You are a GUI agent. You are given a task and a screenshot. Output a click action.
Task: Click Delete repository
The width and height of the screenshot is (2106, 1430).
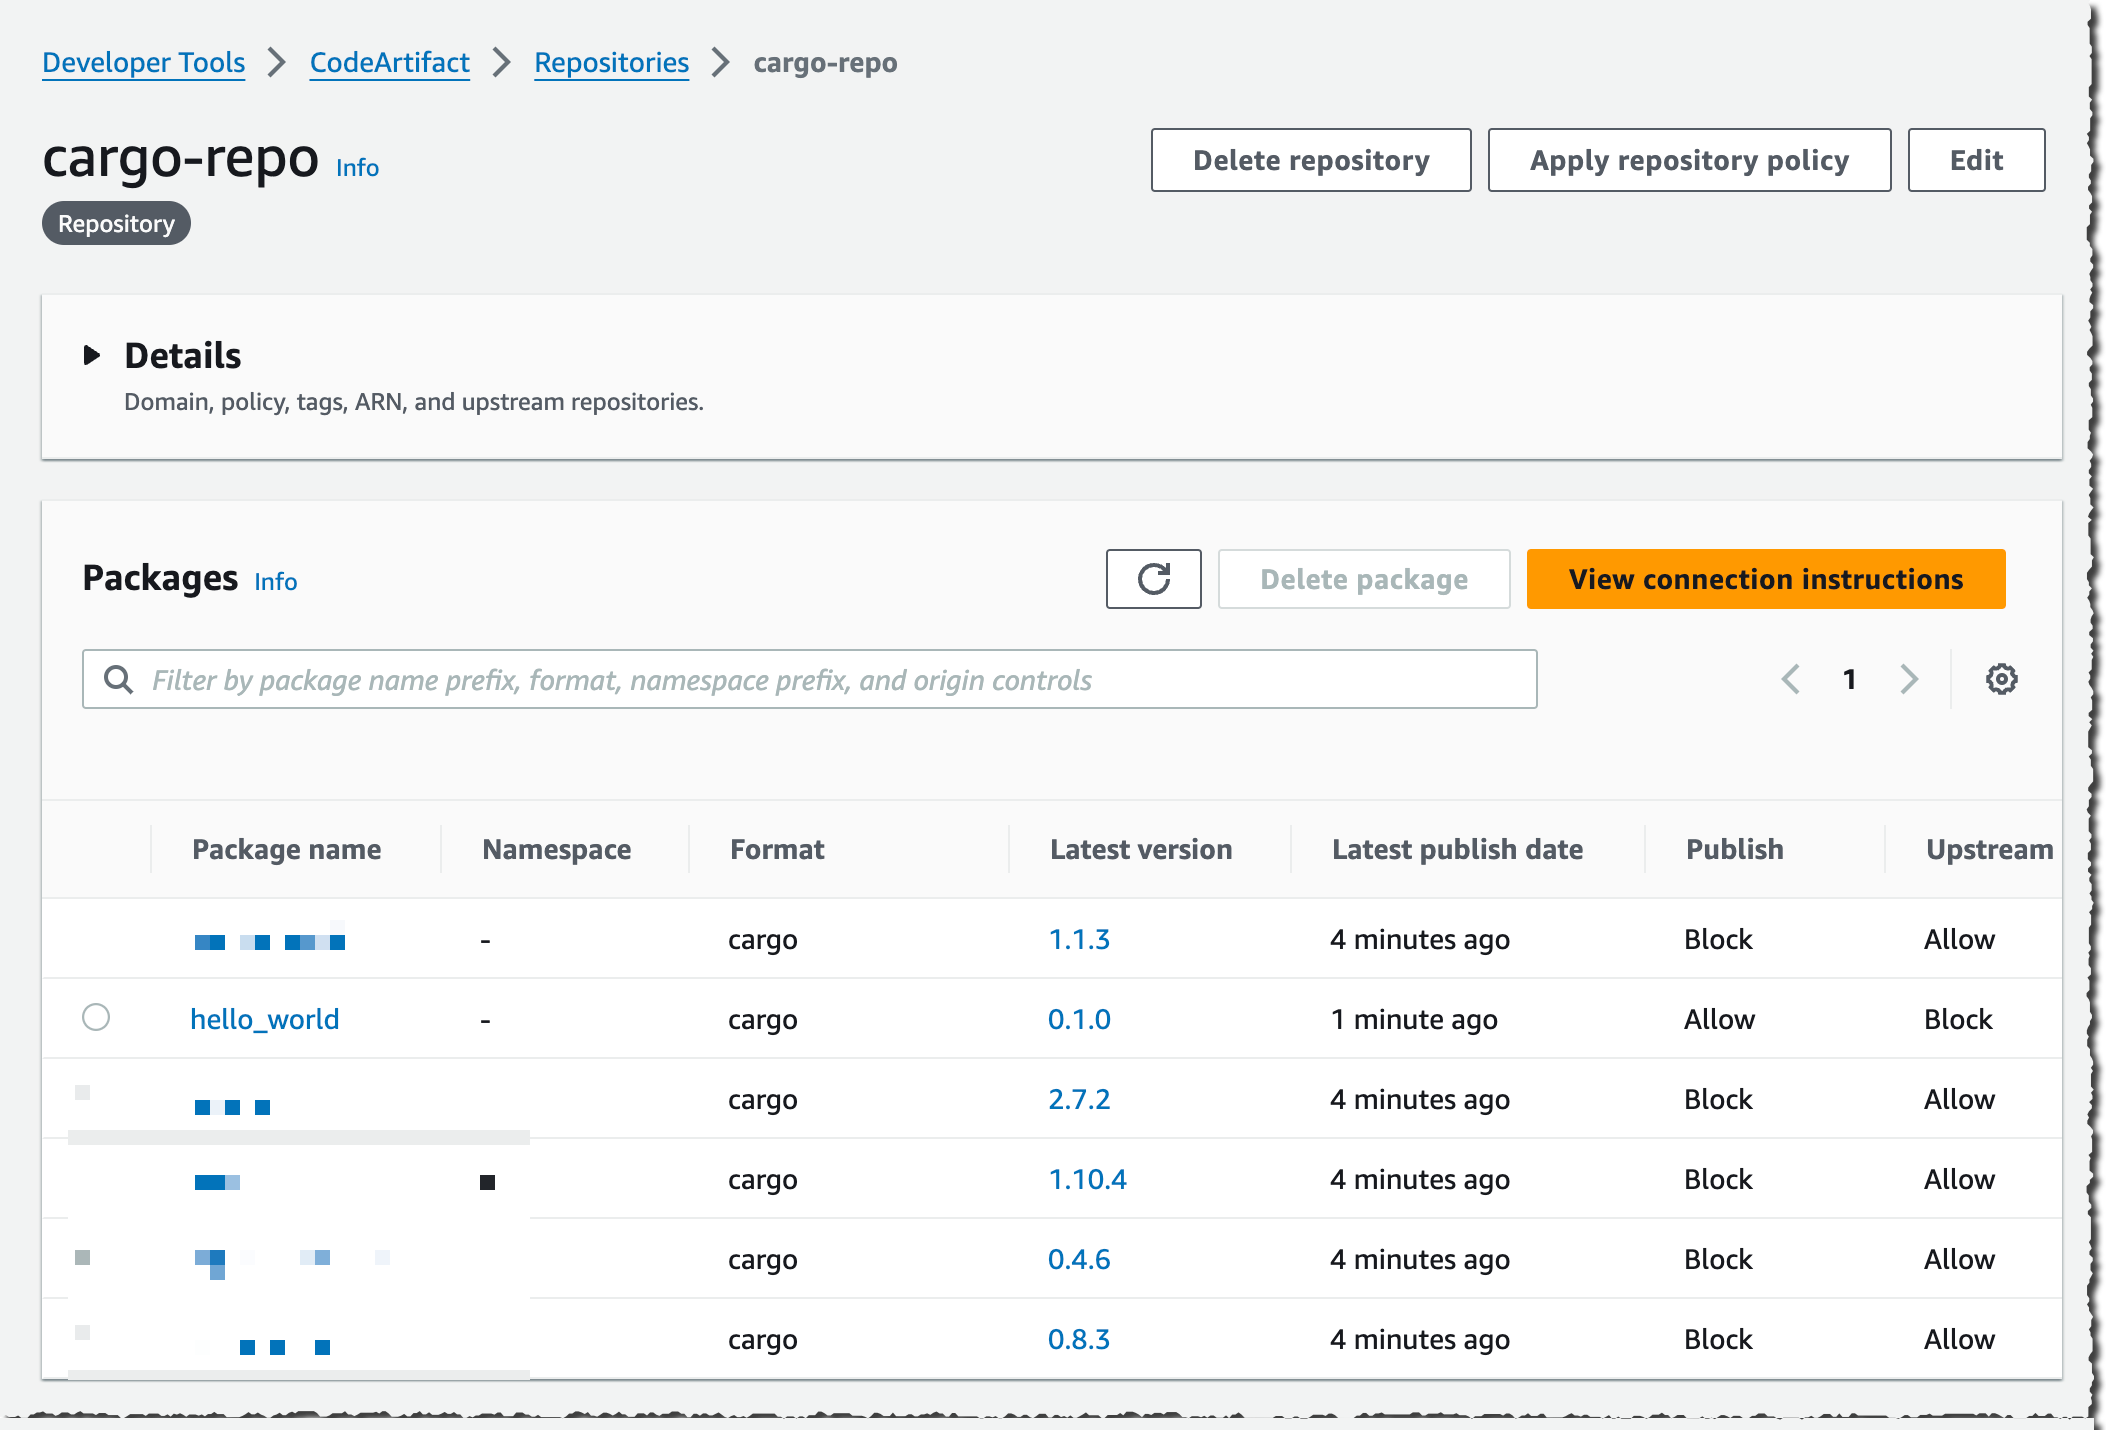(1310, 160)
